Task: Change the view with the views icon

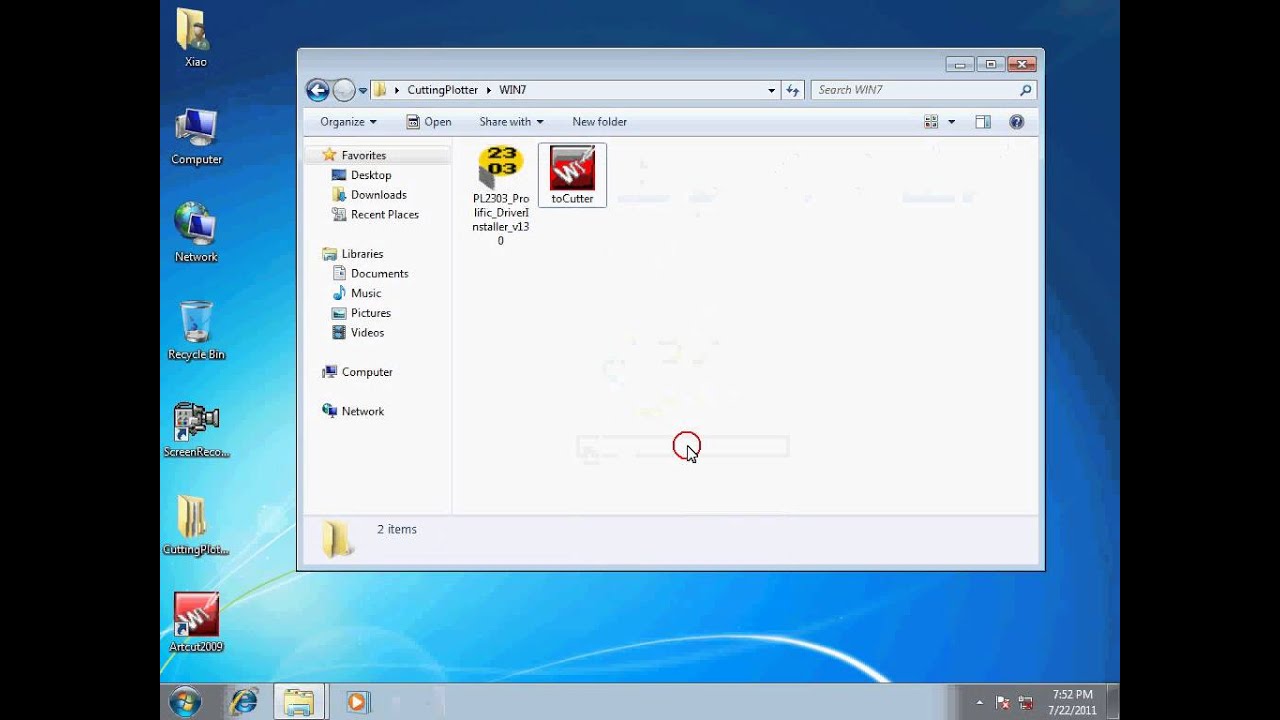Action: [x=931, y=122]
